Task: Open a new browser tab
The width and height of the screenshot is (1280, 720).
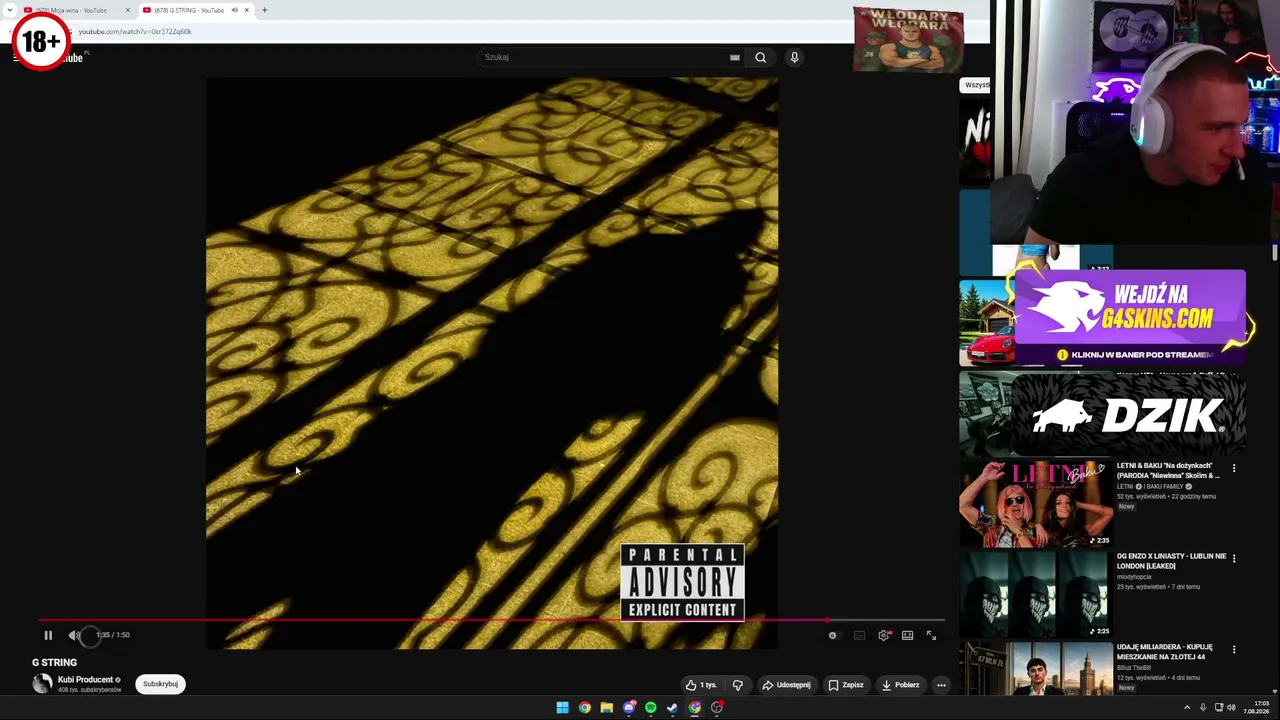Action: 264,10
